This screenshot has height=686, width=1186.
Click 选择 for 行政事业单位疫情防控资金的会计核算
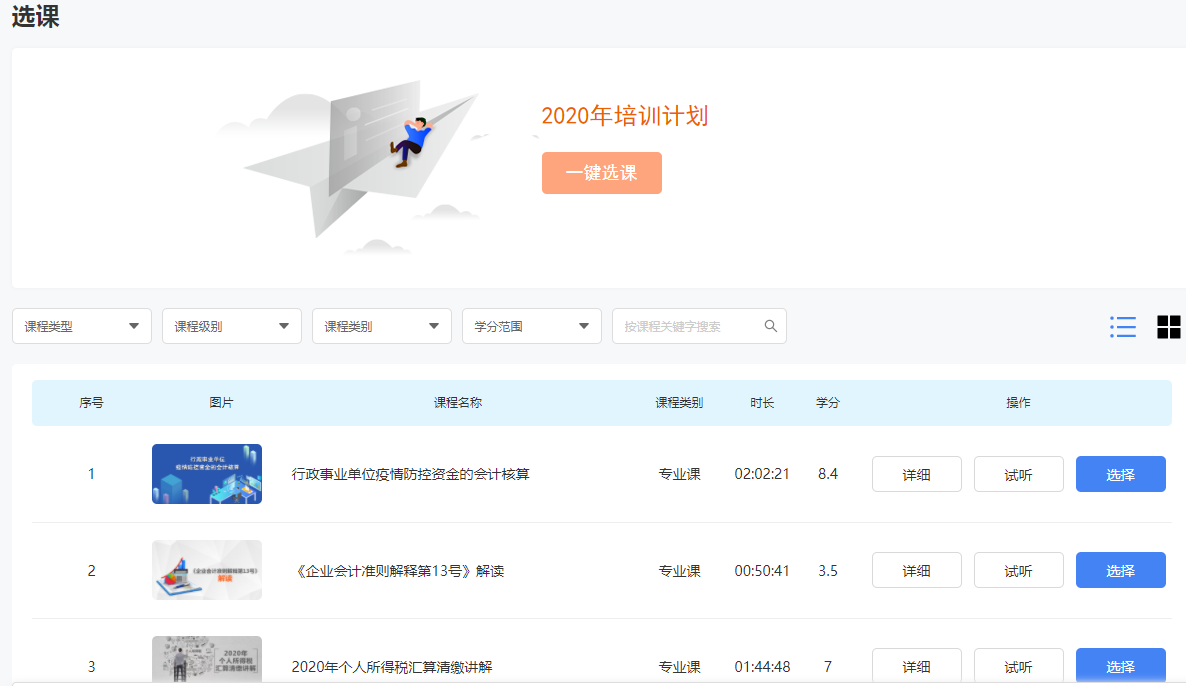1120,474
